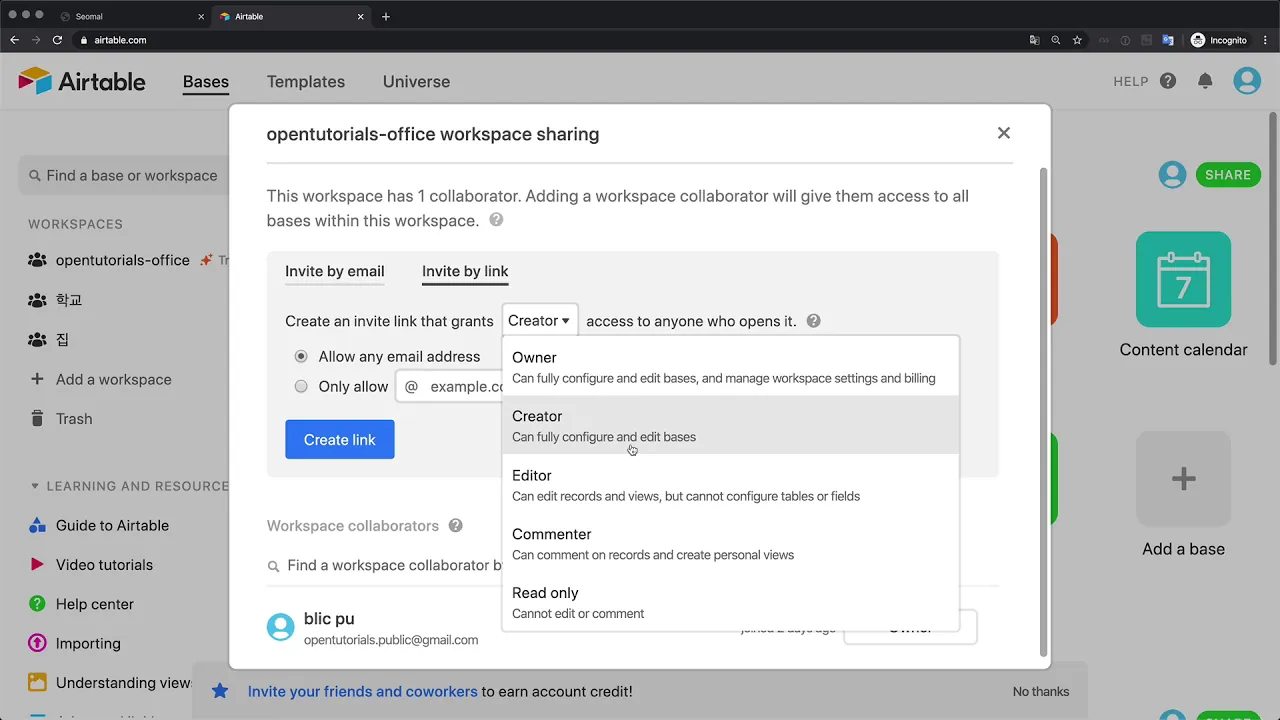Click the browser back arrow
This screenshot has width=1280, height=720.
tap(14, 40)
